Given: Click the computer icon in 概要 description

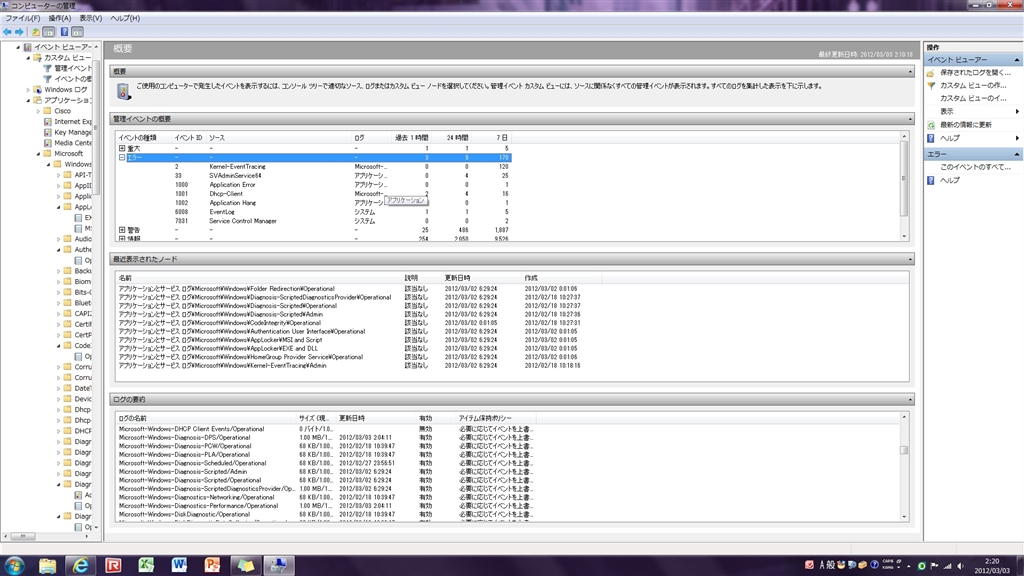Looking at the screenshot, I should 123,91.
